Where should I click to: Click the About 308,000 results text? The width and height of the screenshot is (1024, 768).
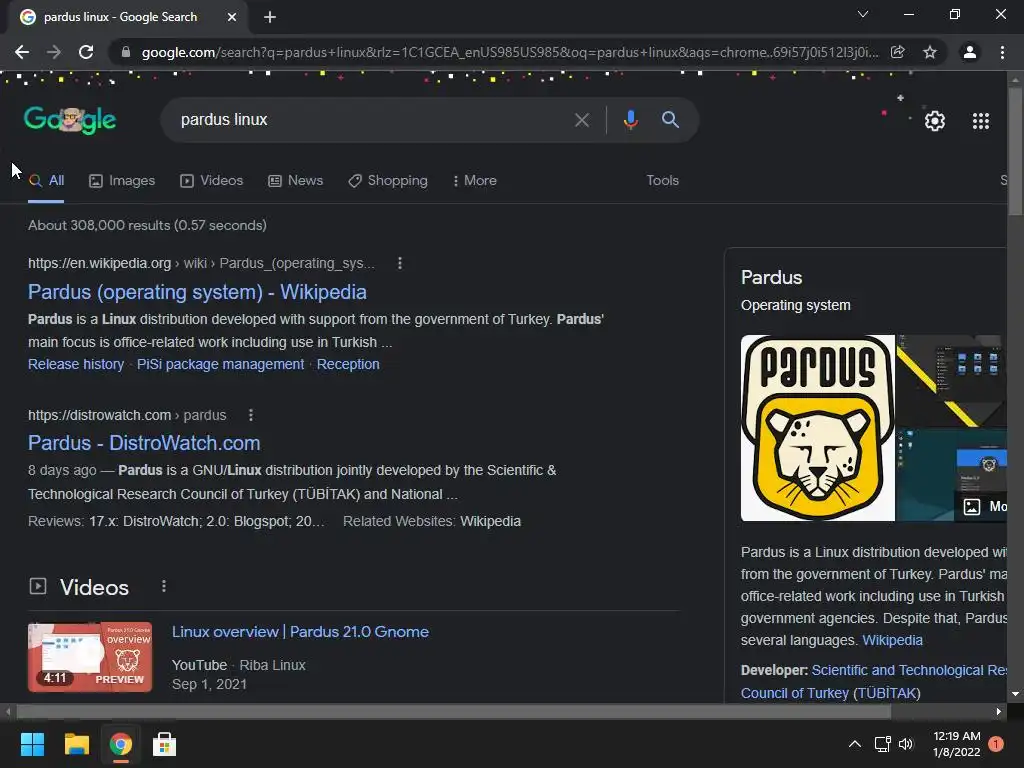coord(147,225)
